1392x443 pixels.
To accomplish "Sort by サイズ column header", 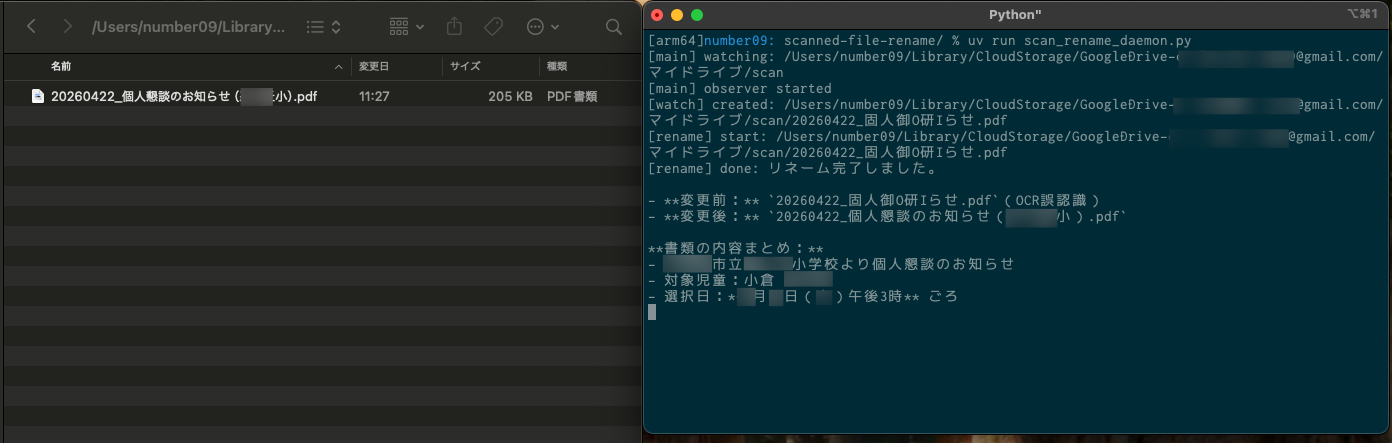I will point(465,67).
